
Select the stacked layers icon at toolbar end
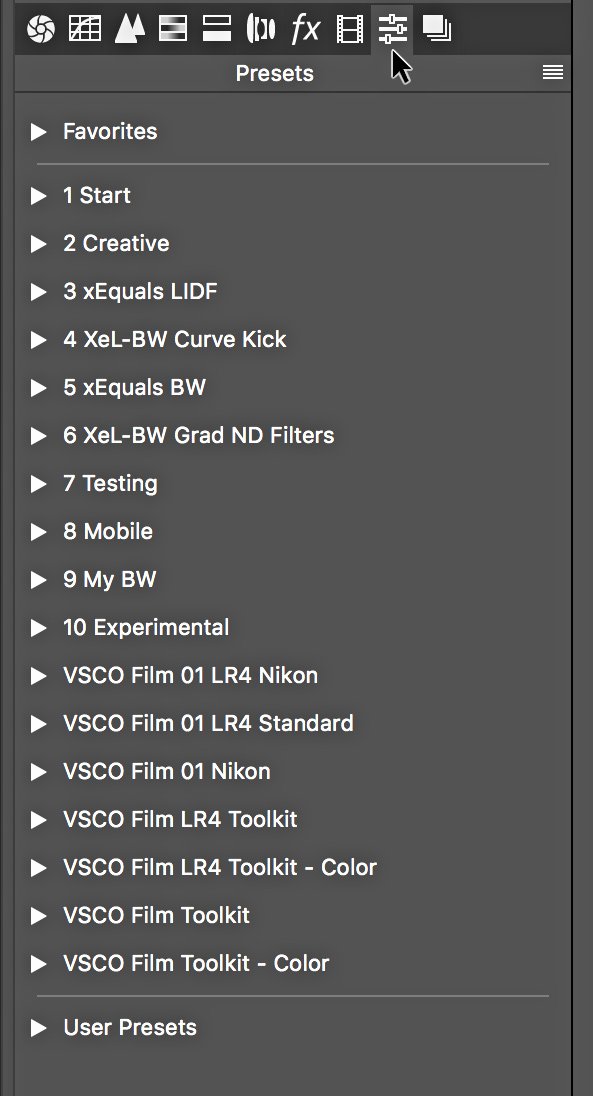[434, 28]
